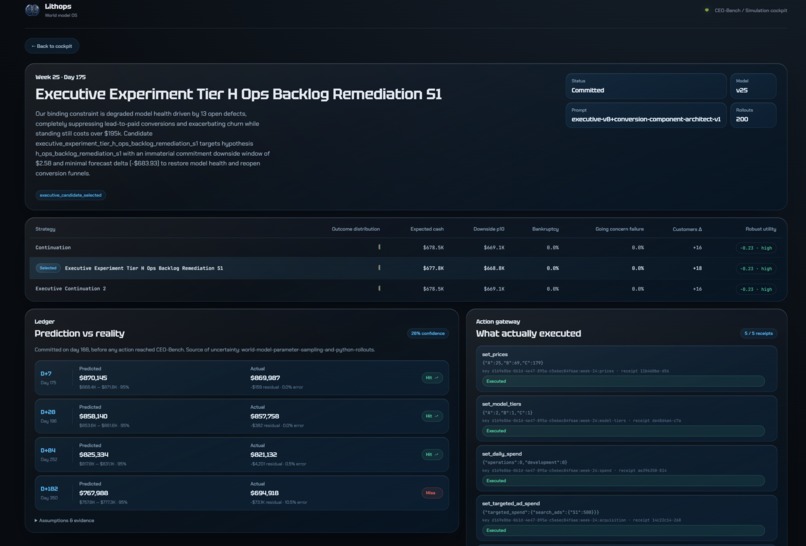806x546 pixels.
Task: Click the Prediction vs reality heading
Action: tap(79, 334)
